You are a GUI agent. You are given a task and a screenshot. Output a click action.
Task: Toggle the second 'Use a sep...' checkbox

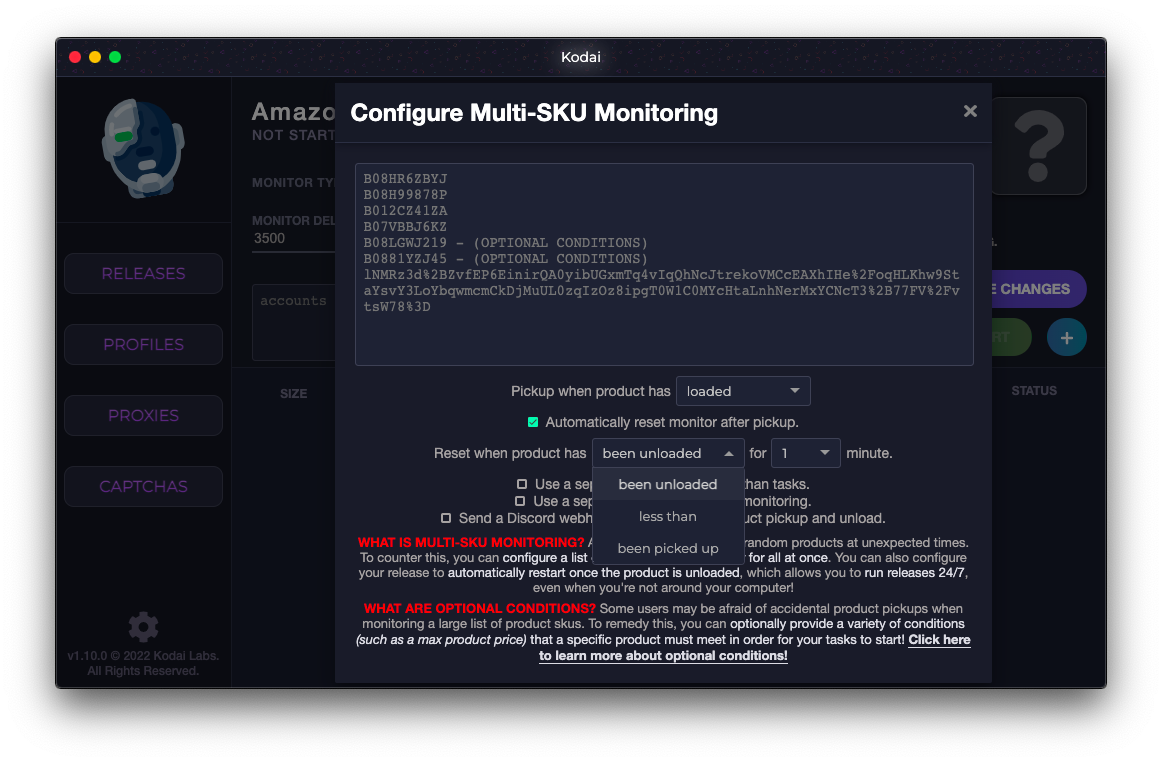tap(520, 501)
